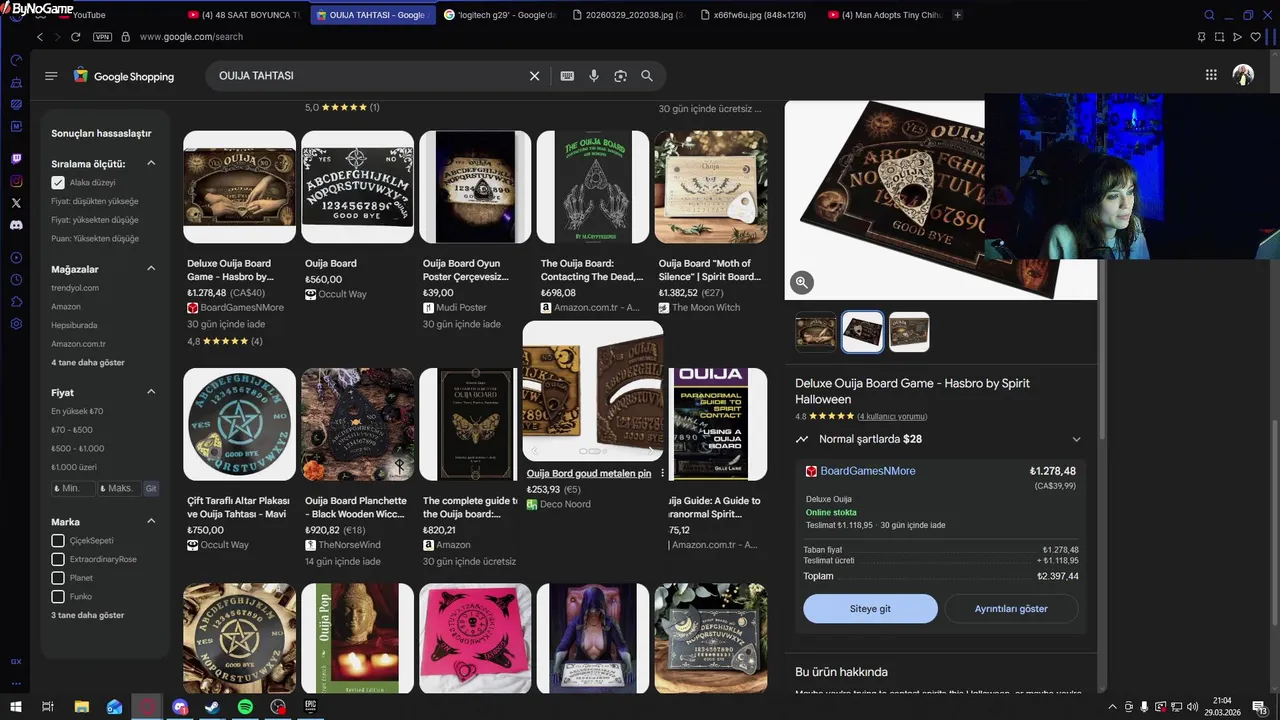The image size is (1280, 720).
Task: Pin the page using the toolbar pin icon
Action: tap(1201, 37)
